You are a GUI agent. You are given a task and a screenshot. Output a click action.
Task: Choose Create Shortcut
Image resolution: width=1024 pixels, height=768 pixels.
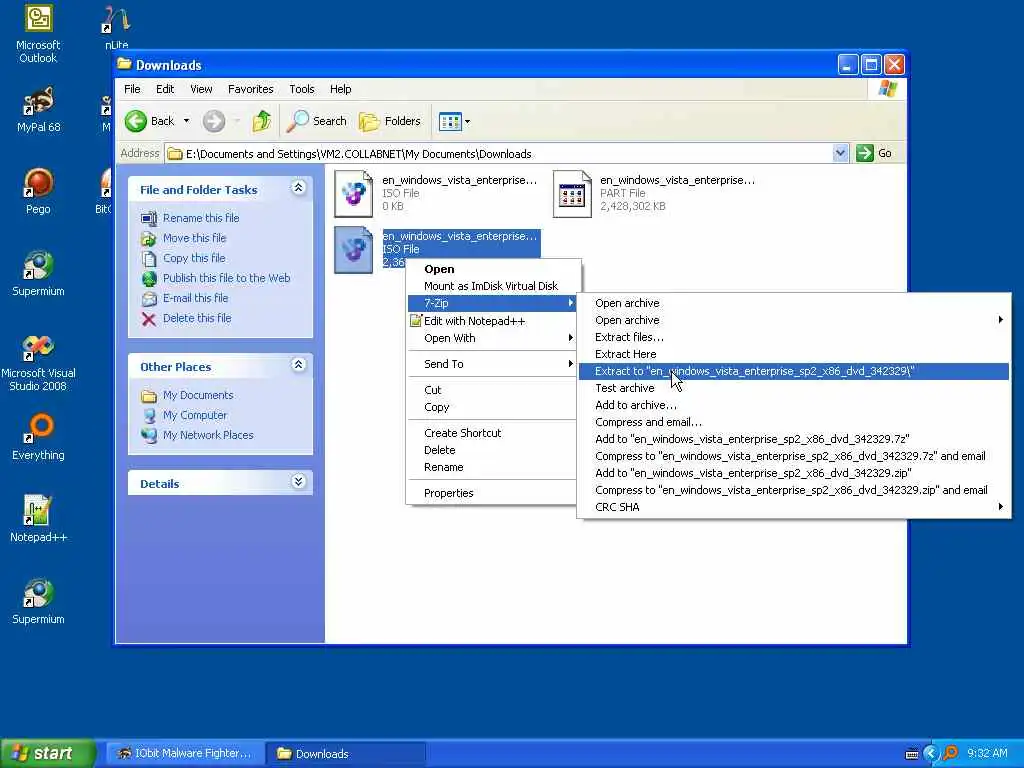point(491,433)
